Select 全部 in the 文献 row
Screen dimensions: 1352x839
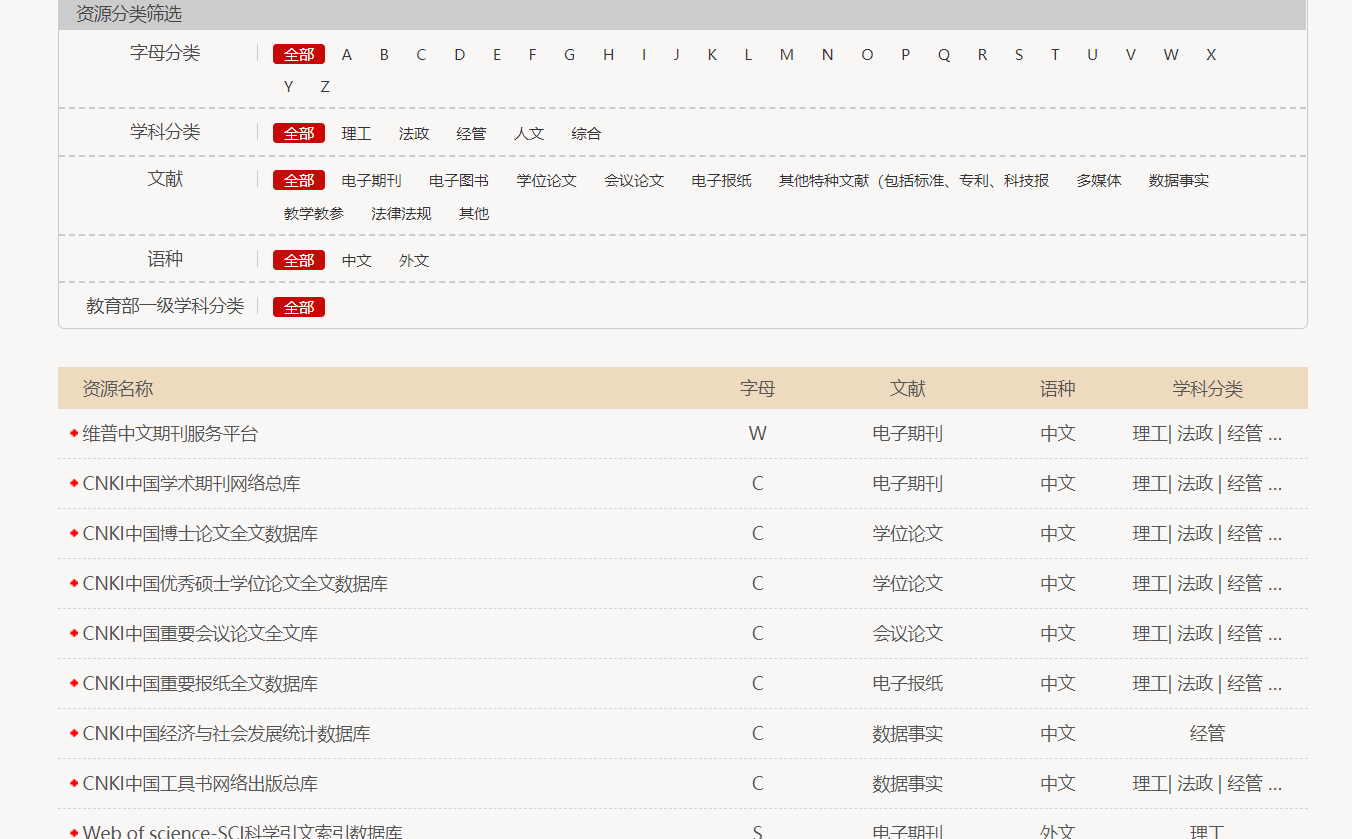[x=299, y=180]
